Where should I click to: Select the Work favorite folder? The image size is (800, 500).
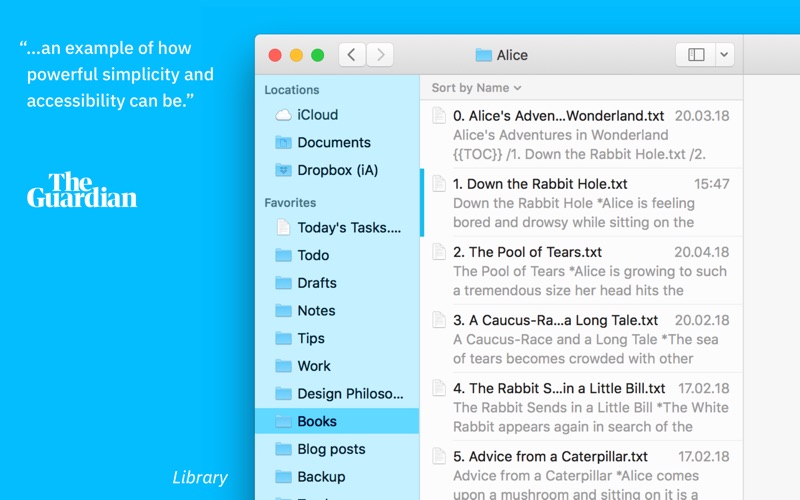(x=314, y=366)
